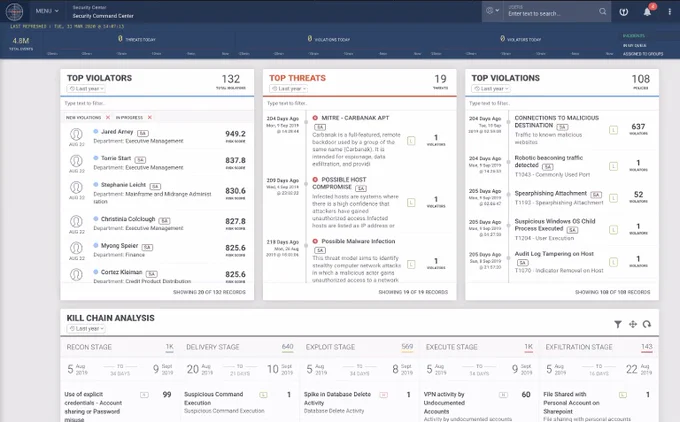Open Spike in Database Delete Activity item

(337, 398)
